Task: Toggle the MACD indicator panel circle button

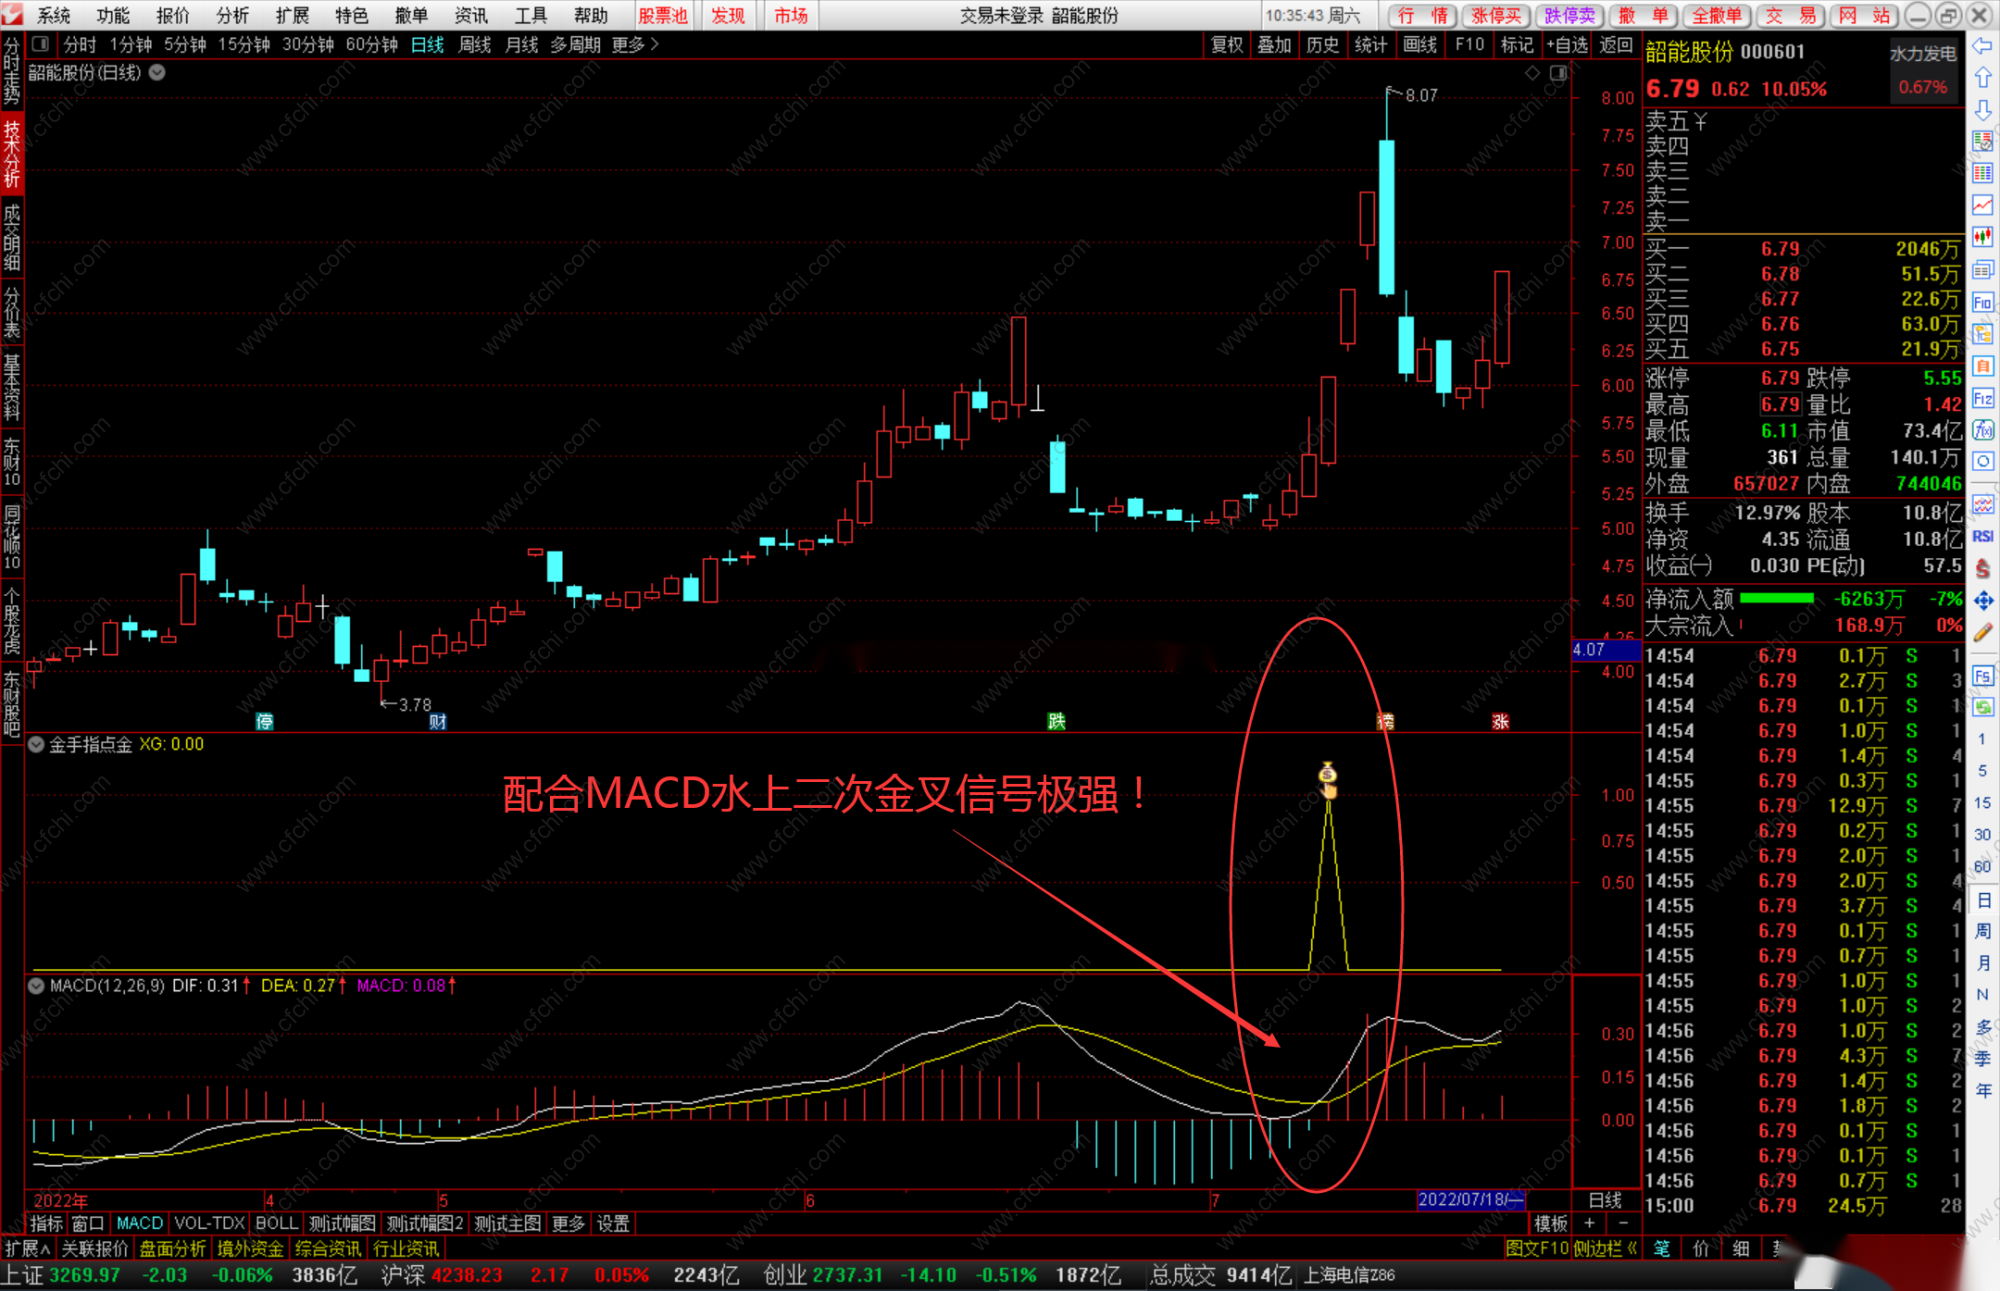Action: (37, 985)
